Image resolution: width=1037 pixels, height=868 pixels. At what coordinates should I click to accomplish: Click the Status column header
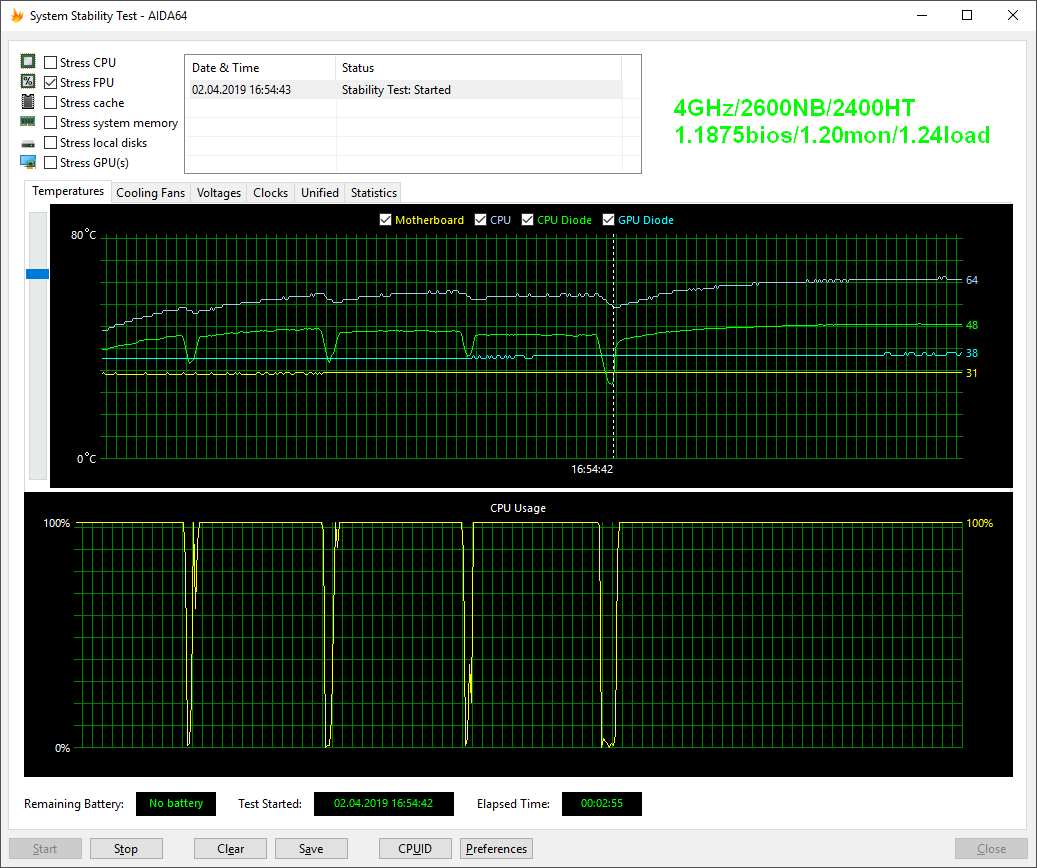(479, 67)
